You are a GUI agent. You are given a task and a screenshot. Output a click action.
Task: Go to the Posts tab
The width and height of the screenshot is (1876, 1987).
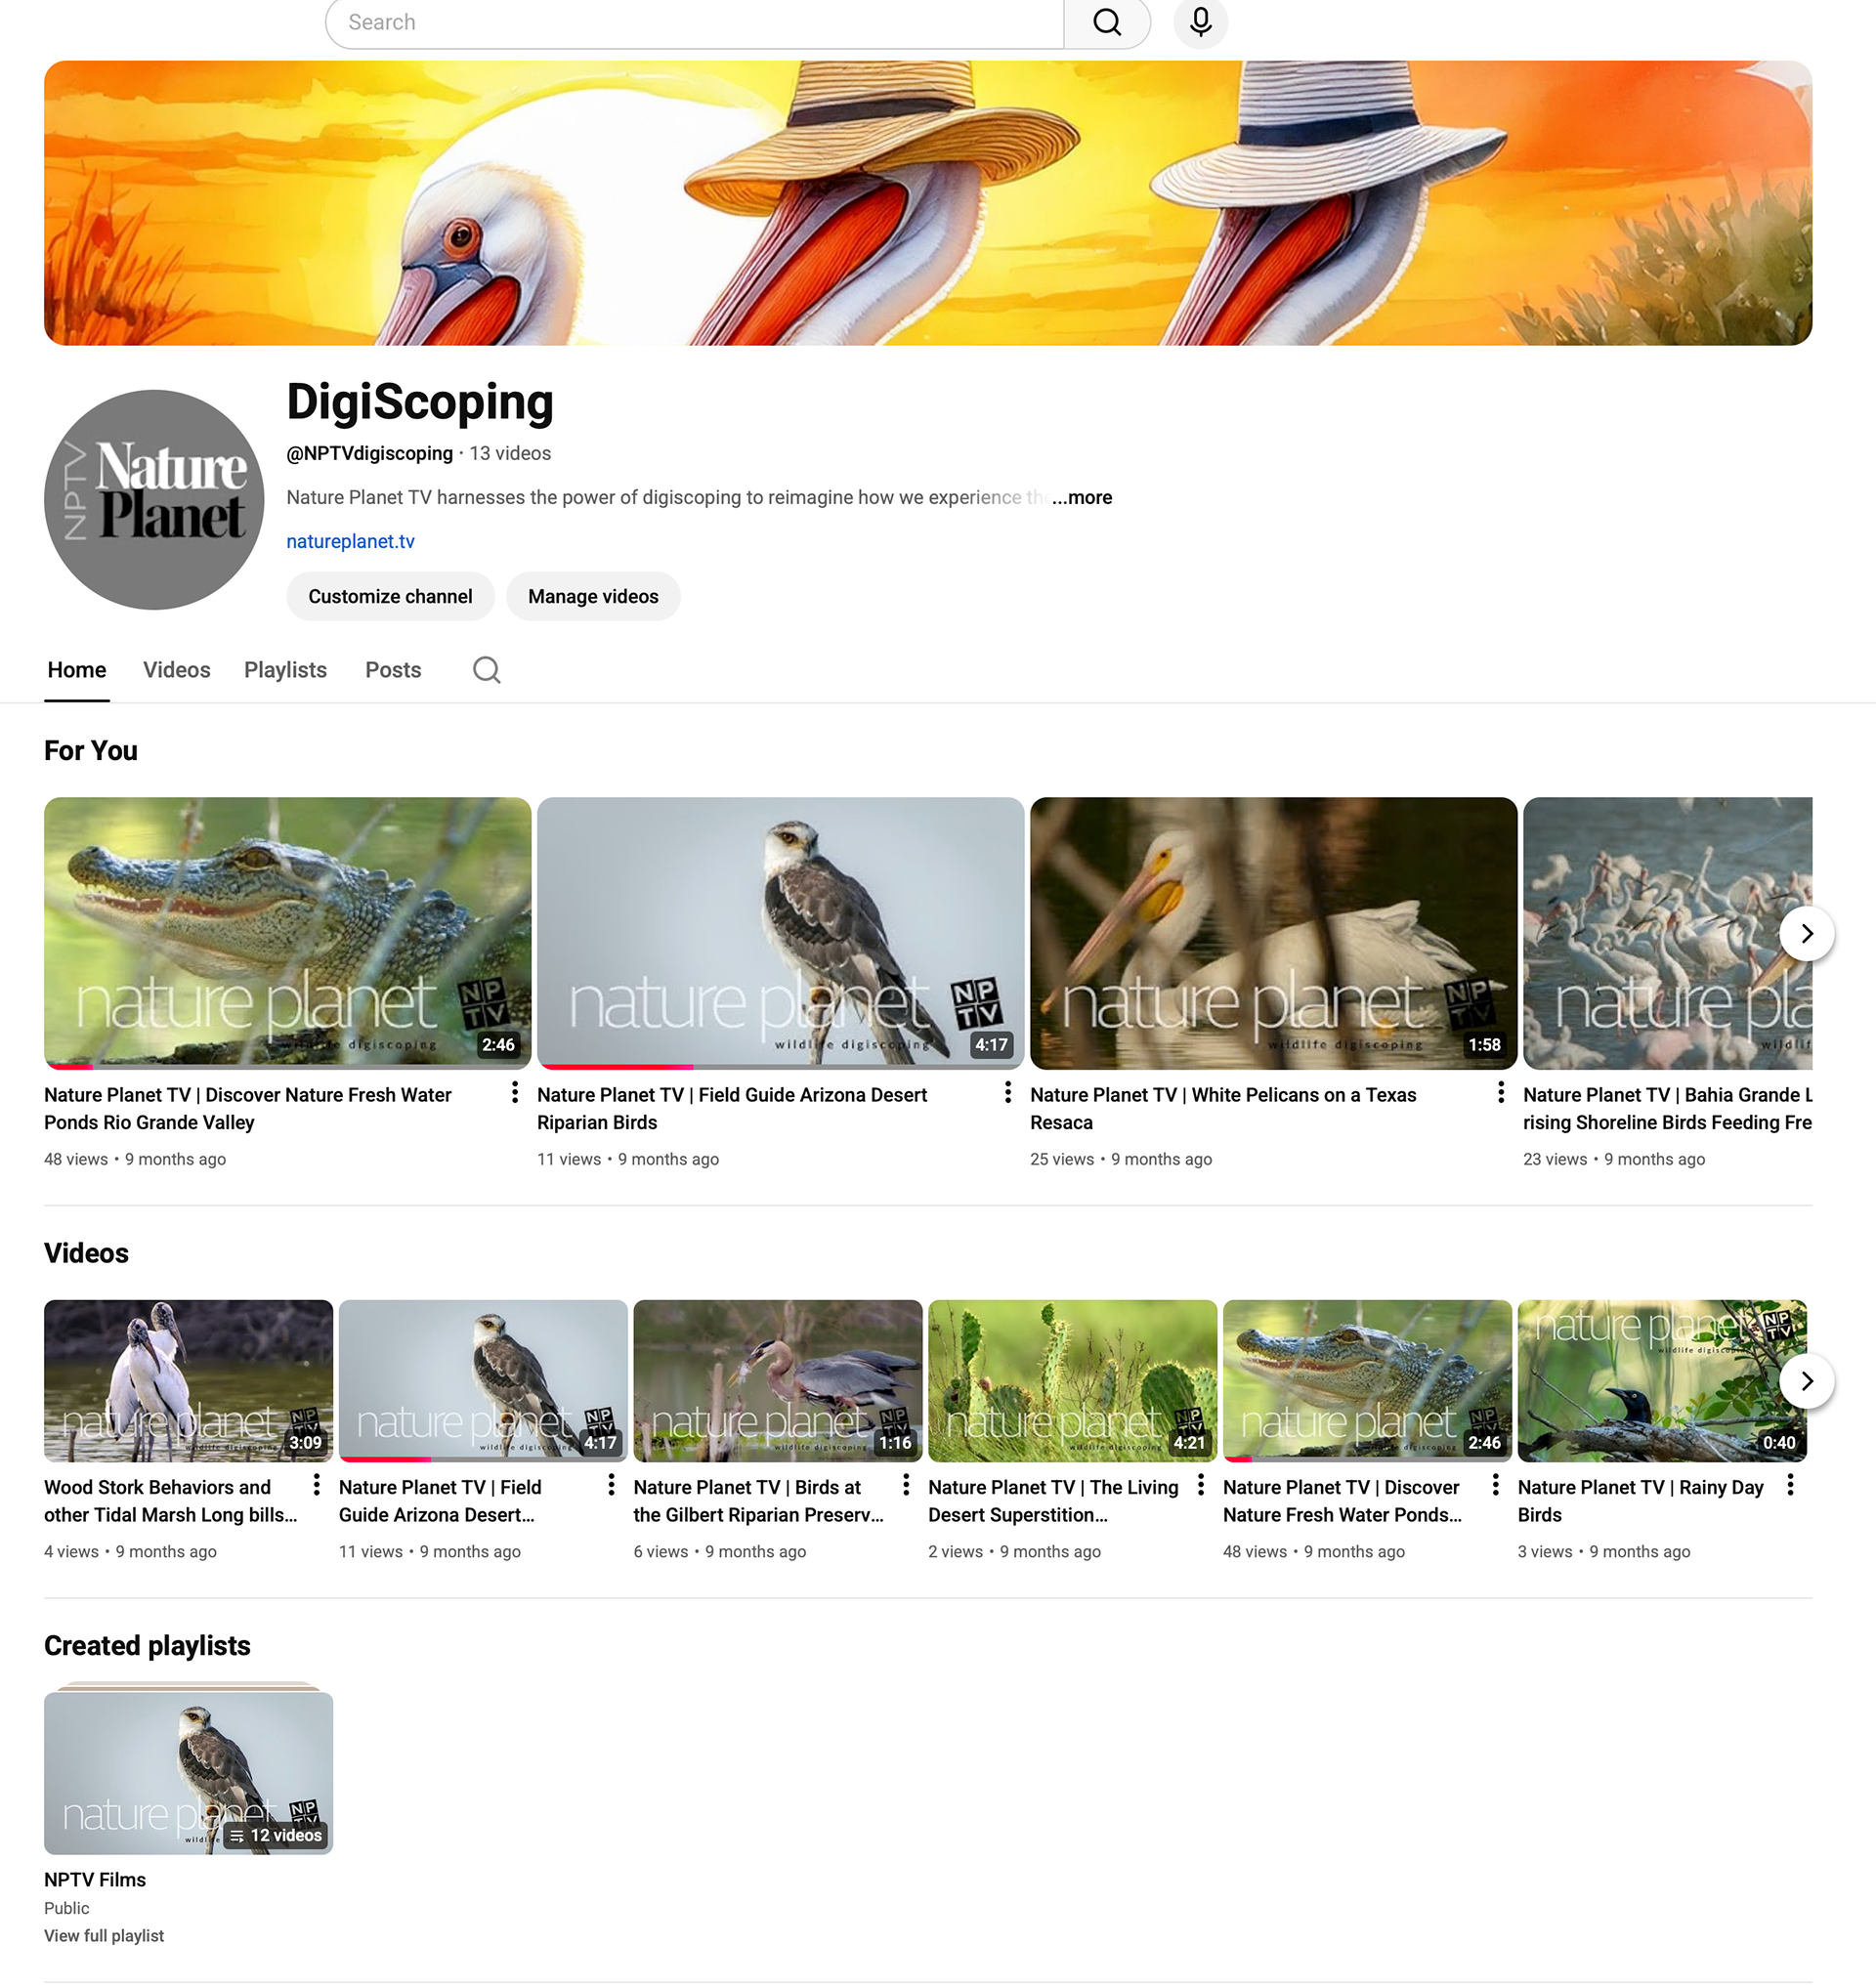click(x=393, y=670)
